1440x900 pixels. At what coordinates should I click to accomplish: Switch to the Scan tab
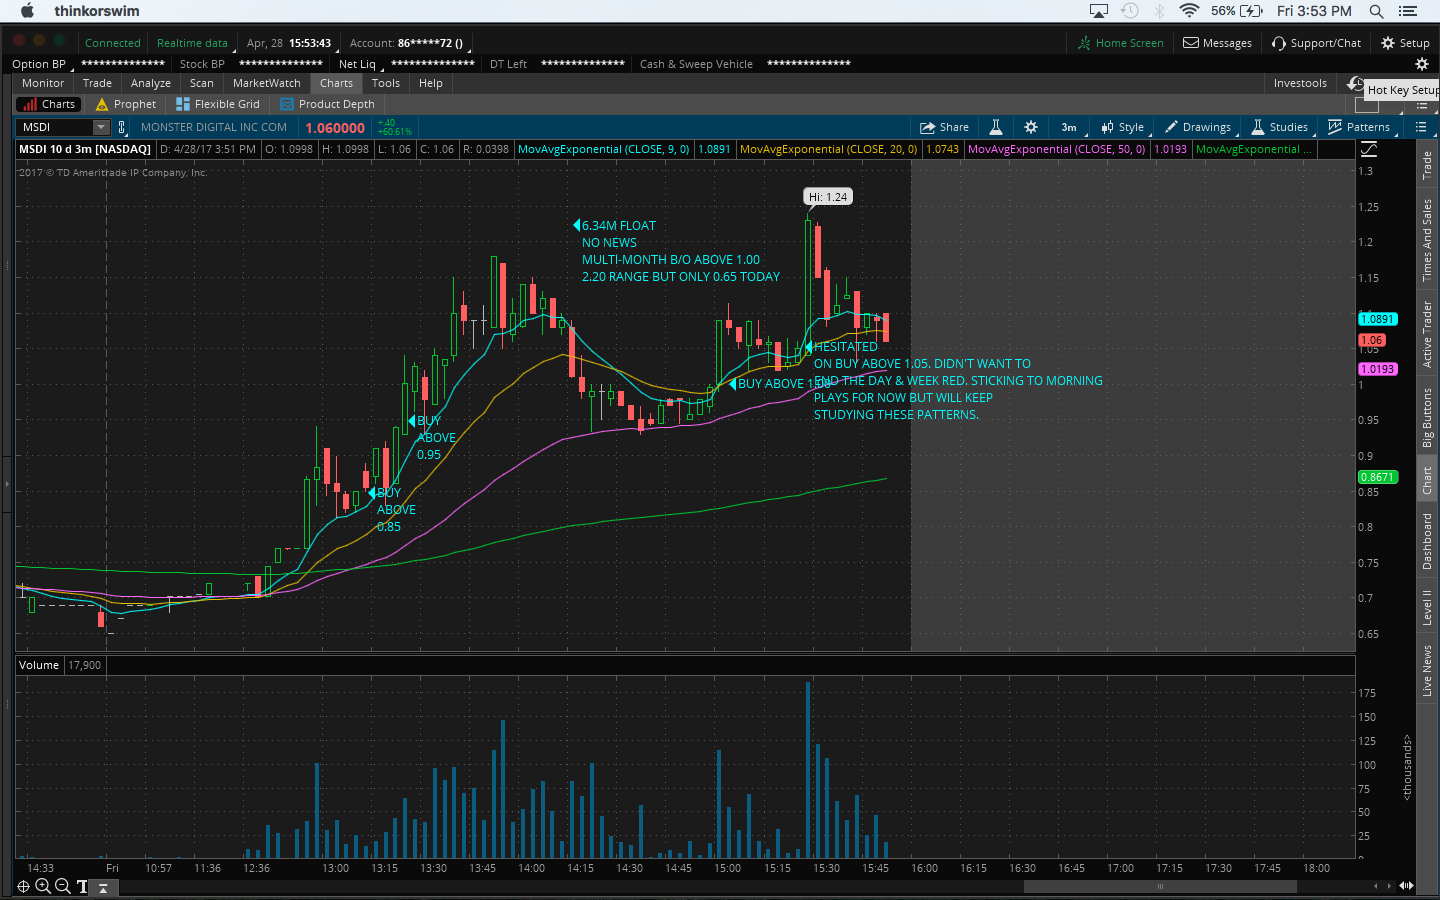click(202, 83)
